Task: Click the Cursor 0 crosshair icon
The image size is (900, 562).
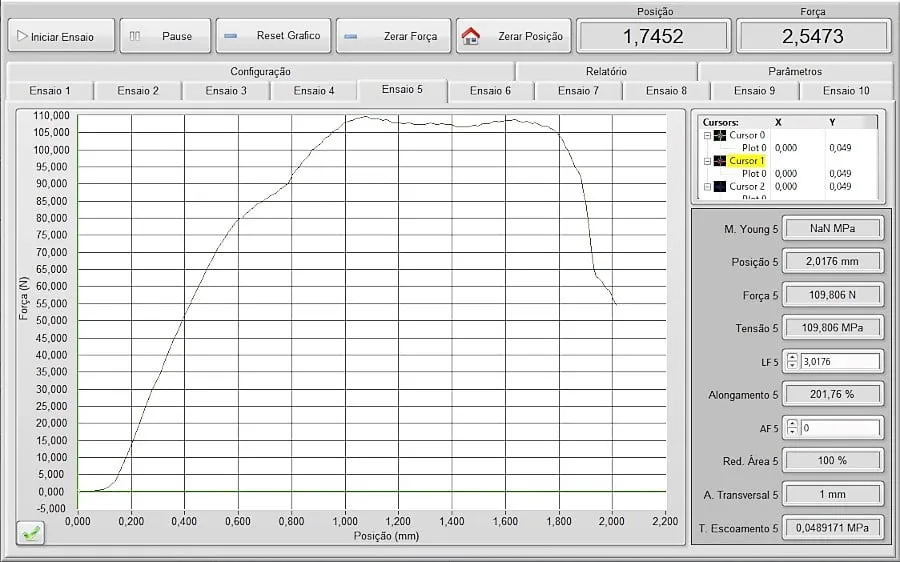Action: tap(720, 135)
